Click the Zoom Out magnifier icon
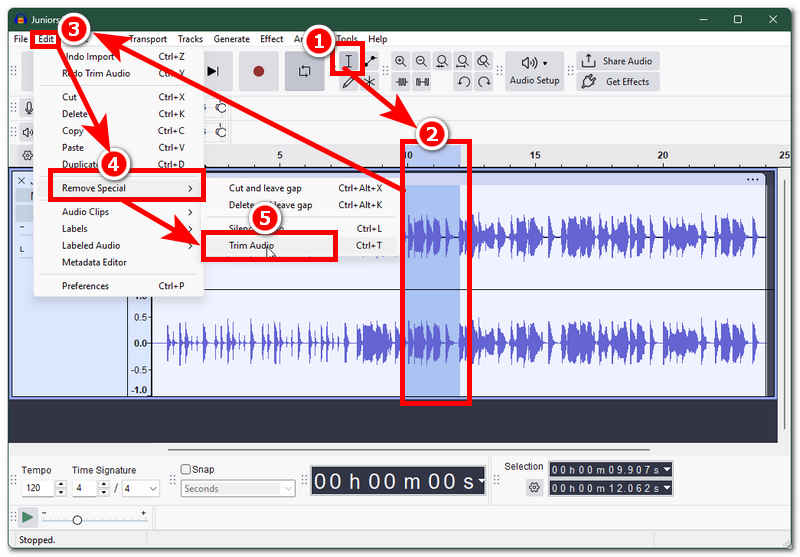The image size is (800, 557). coord(421,61)
